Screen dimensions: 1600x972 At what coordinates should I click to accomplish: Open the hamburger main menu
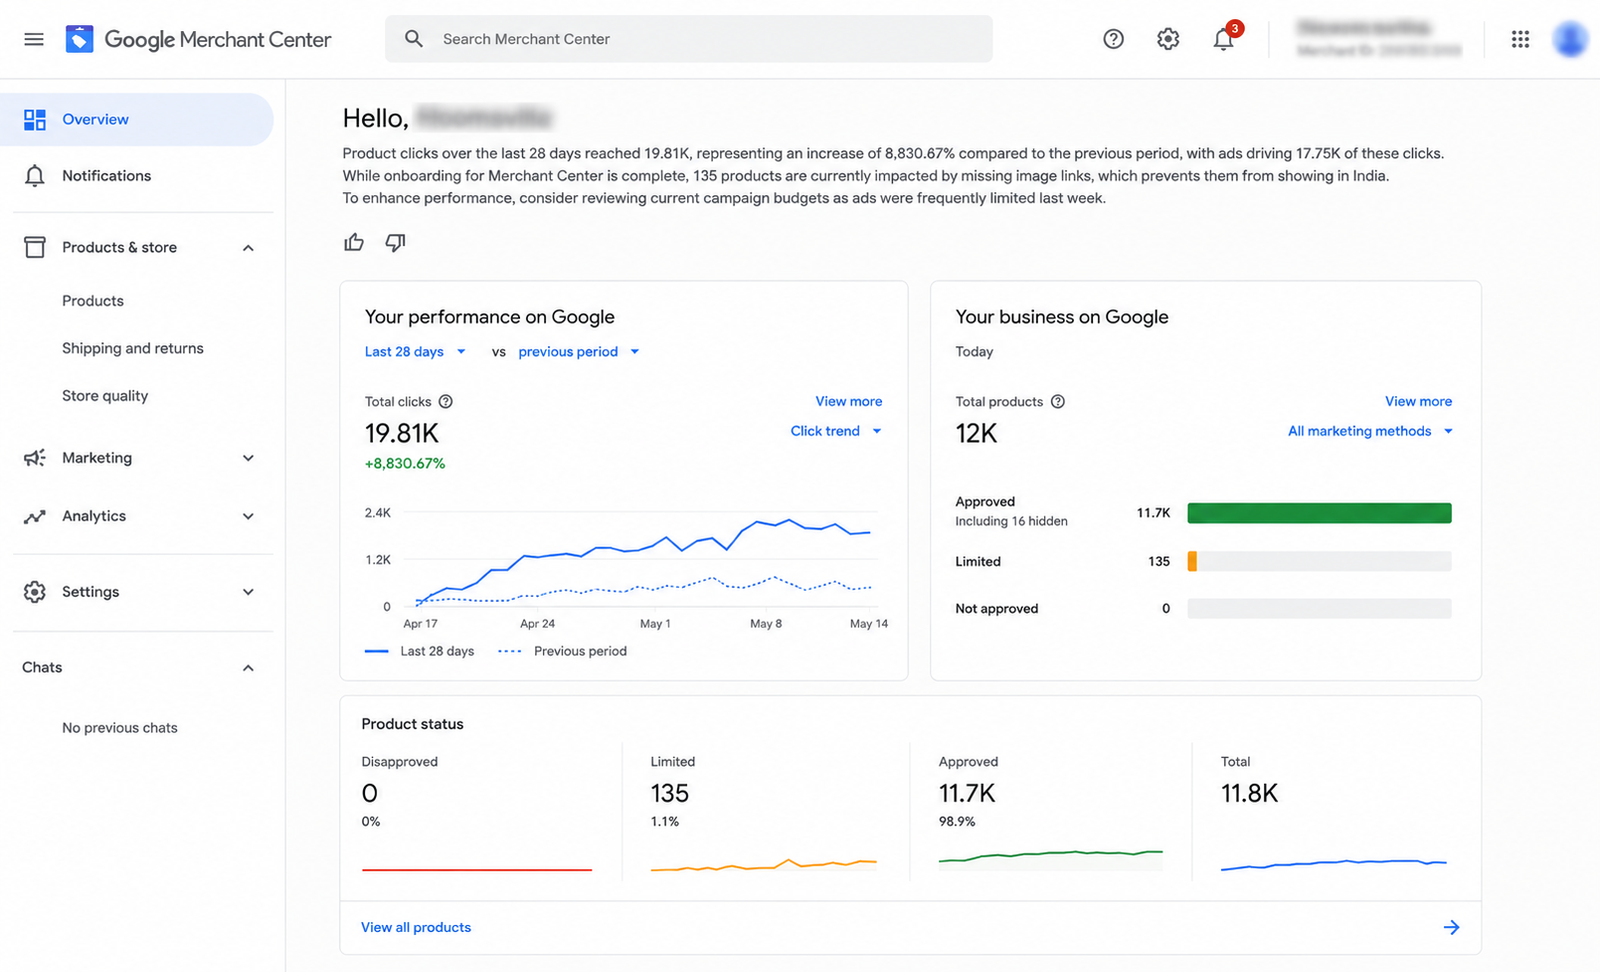tap(34, 39)
